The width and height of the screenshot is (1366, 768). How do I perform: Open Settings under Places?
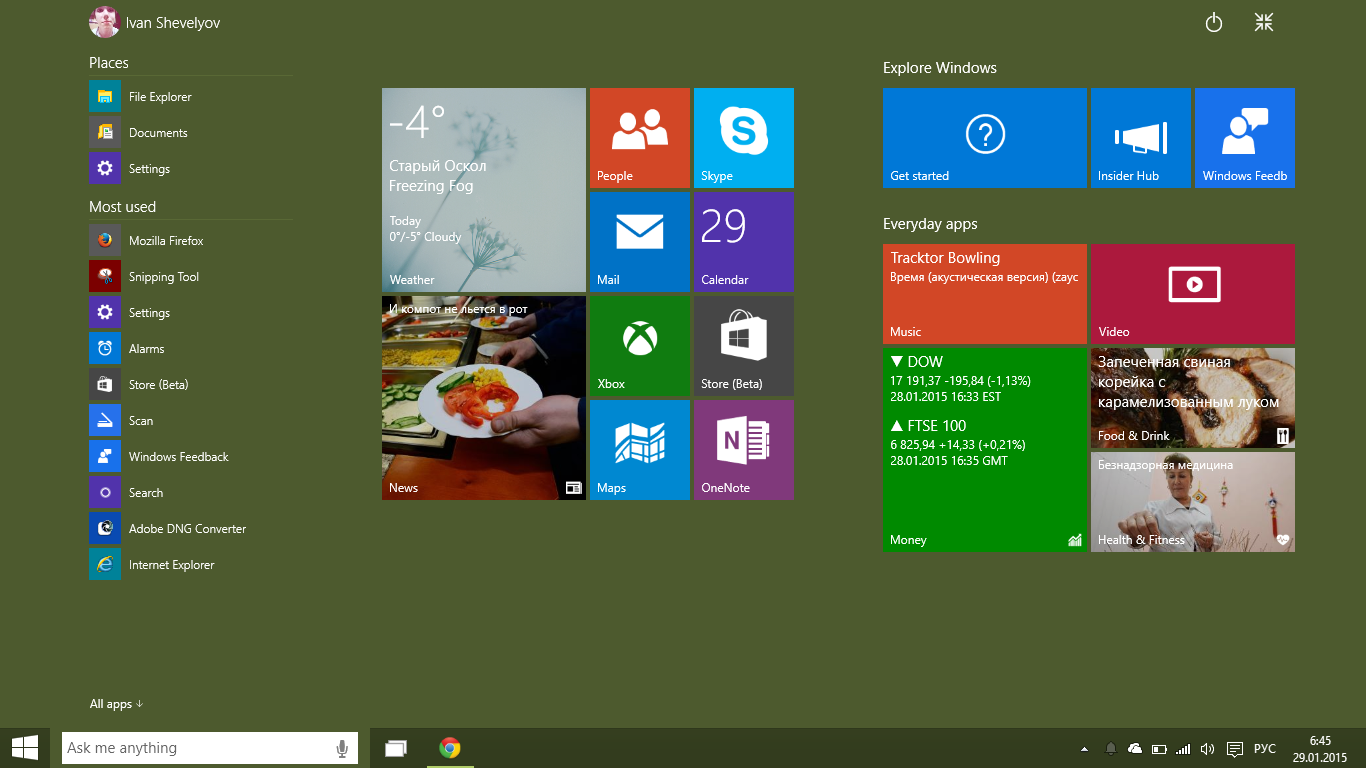(191, 169)
